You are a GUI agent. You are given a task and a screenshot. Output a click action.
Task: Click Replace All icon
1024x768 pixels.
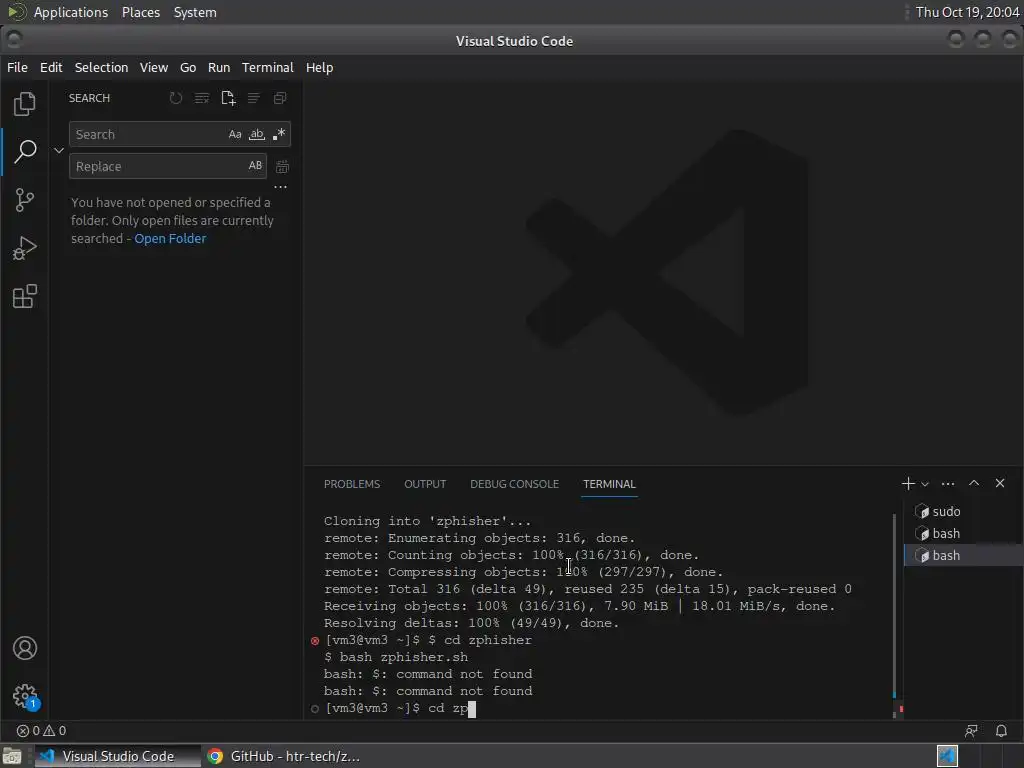(x=282, y=167)
